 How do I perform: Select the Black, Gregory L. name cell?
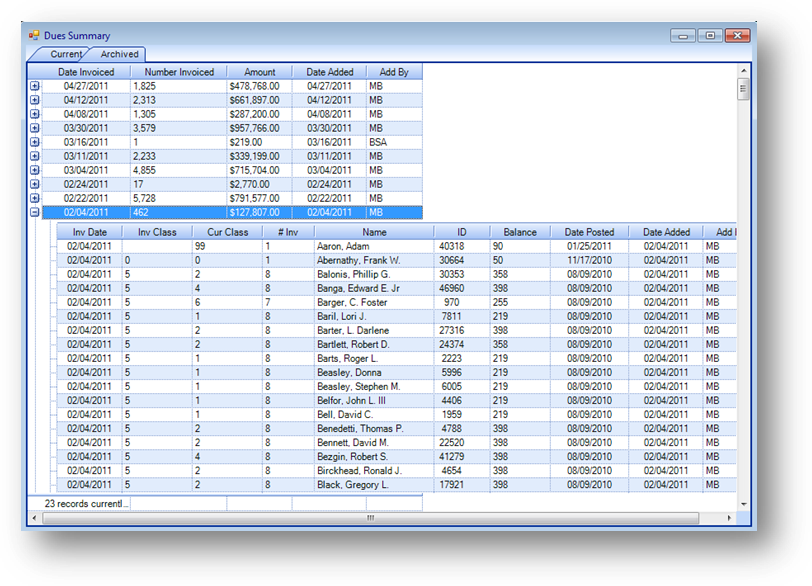pyautogui.click(x=374, y=485)
